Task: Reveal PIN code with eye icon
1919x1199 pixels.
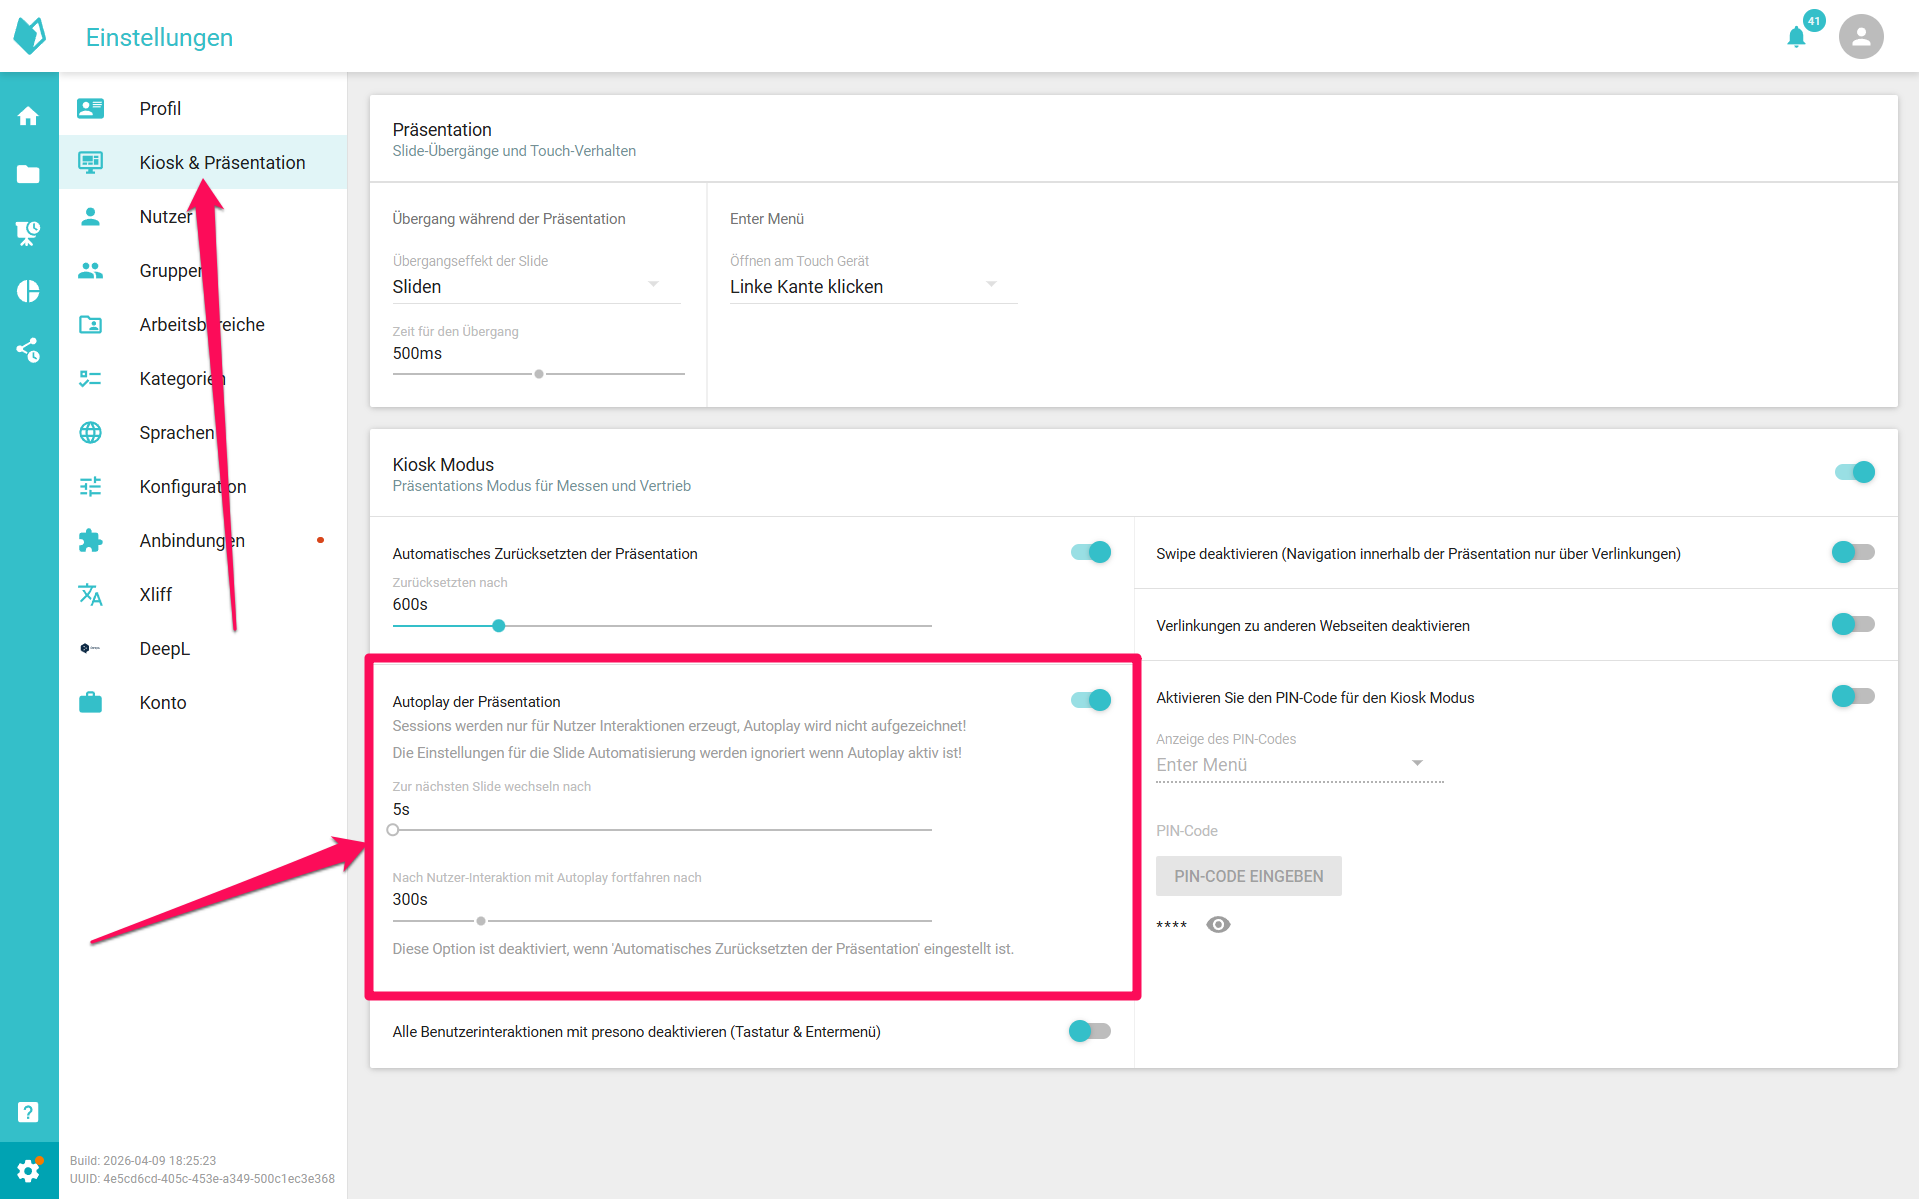Action: [x=1218, y=925]
